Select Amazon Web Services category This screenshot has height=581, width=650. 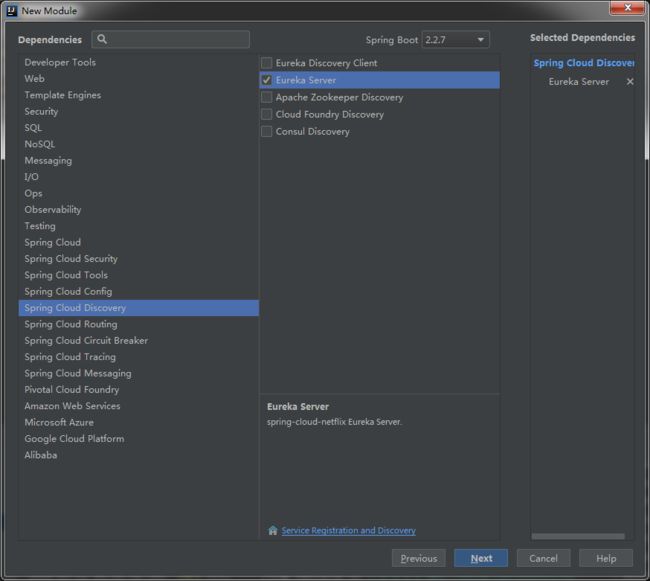(139, 406)
